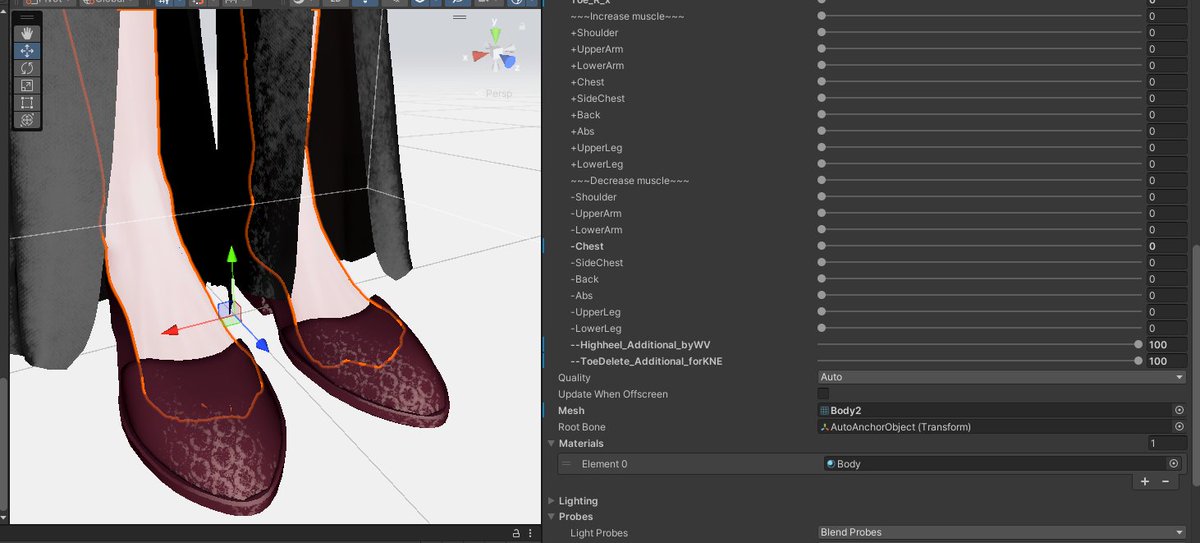Click the tools overlay drag handle
This screenshot has width=1200, height=543.
[27, 18]
